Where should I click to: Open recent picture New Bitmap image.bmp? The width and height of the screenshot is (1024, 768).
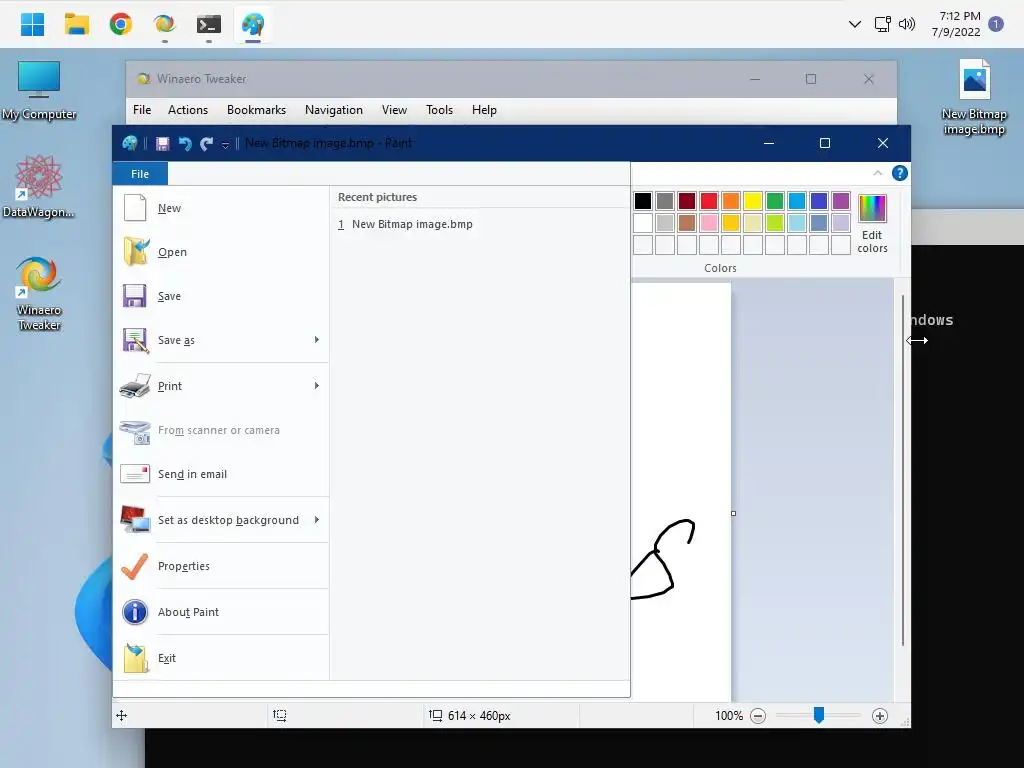[406, 224]
